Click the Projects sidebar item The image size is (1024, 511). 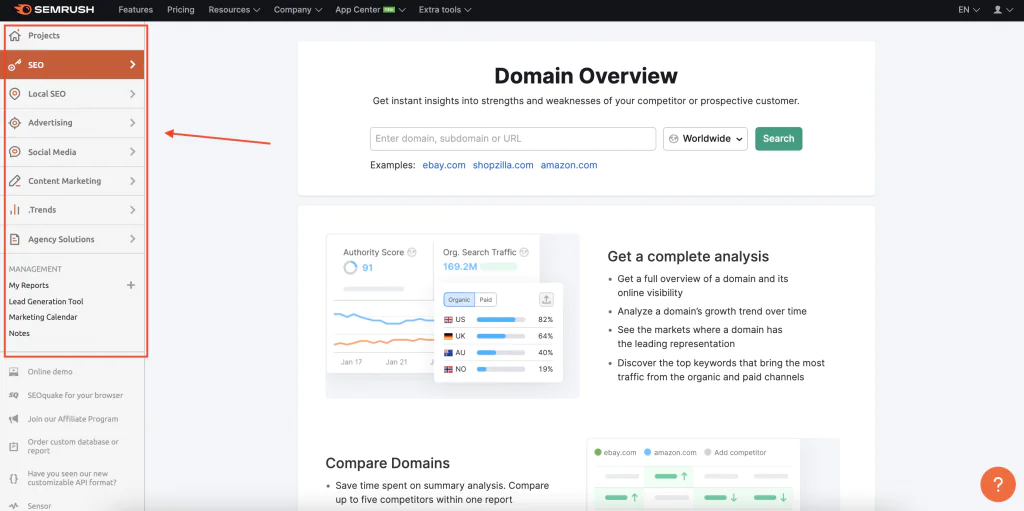(x=72, y=35)
